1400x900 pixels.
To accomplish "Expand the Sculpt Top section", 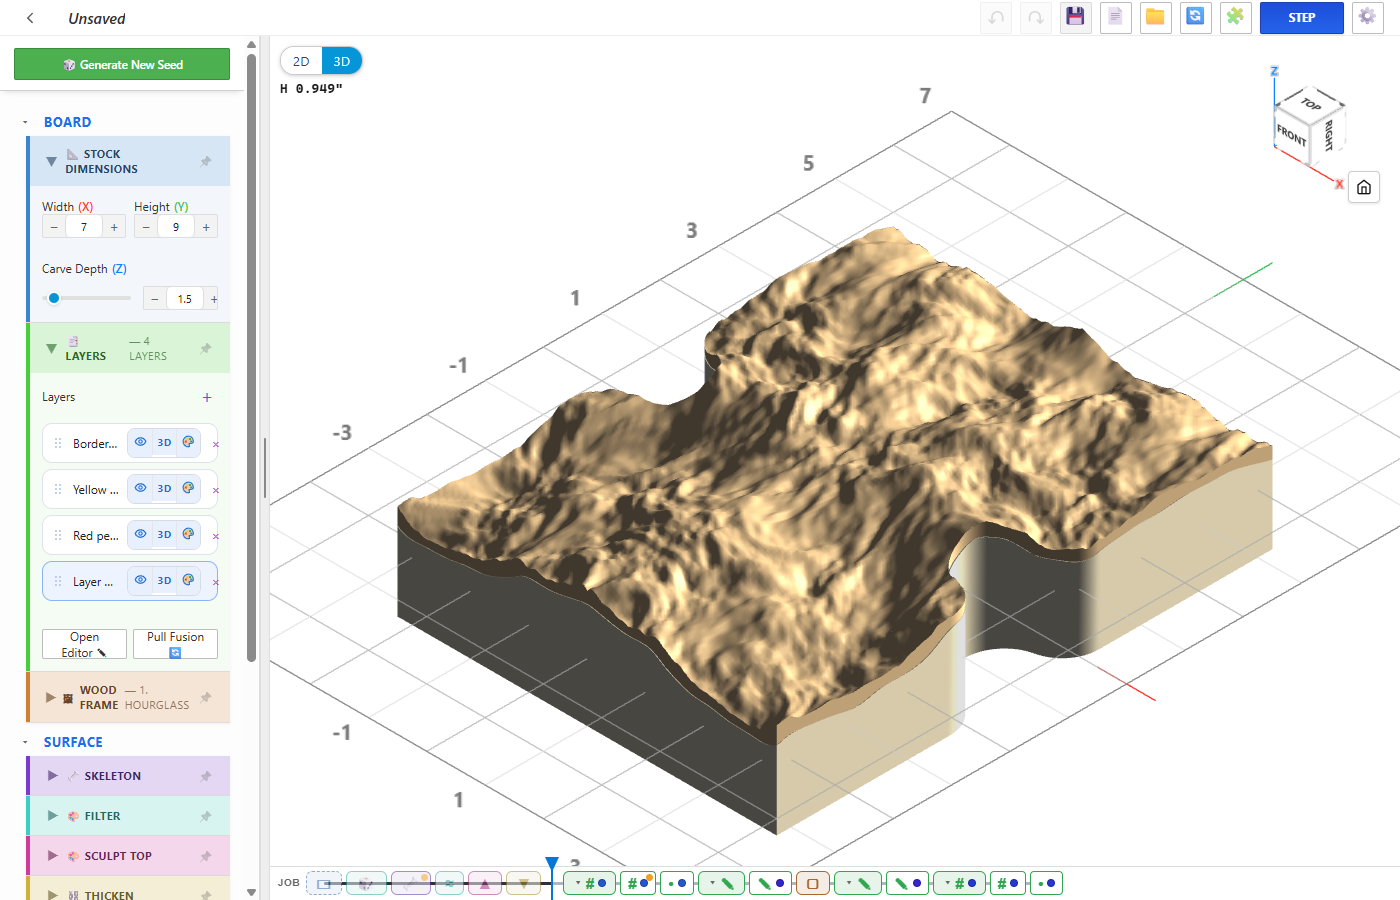I will coord(53,855).
